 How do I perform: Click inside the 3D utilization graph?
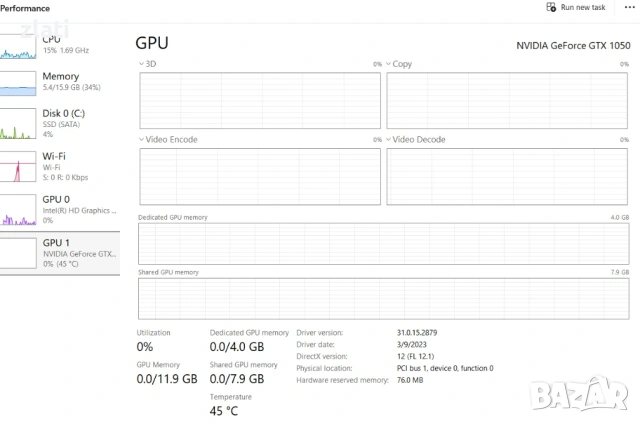259,100
